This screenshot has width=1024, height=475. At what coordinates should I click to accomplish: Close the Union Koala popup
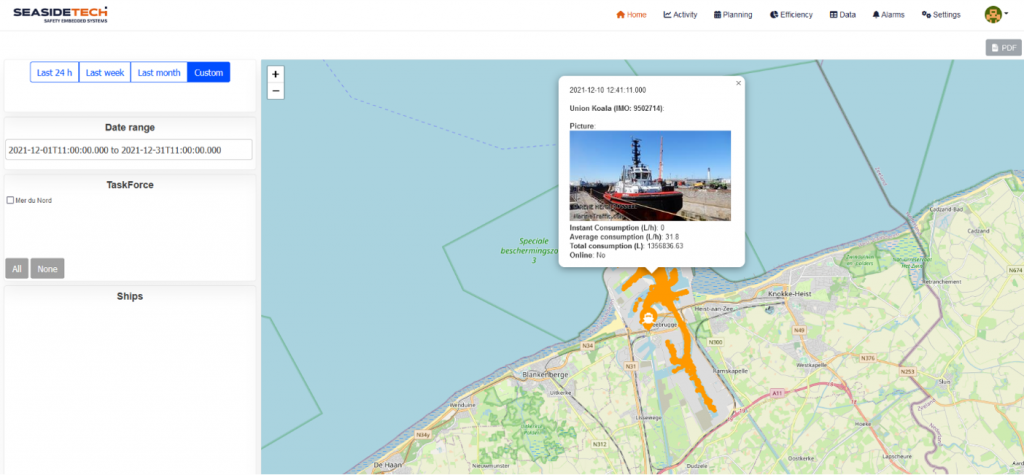click(738, 83)
